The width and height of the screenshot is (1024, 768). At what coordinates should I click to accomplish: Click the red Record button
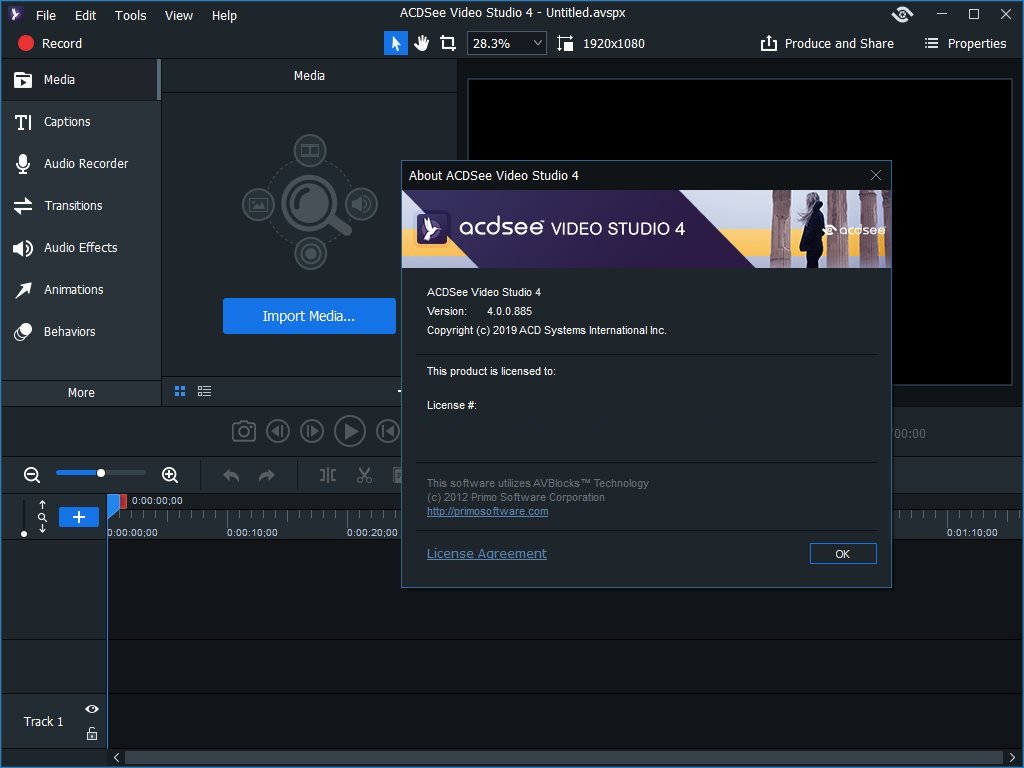tap(50, 43)
